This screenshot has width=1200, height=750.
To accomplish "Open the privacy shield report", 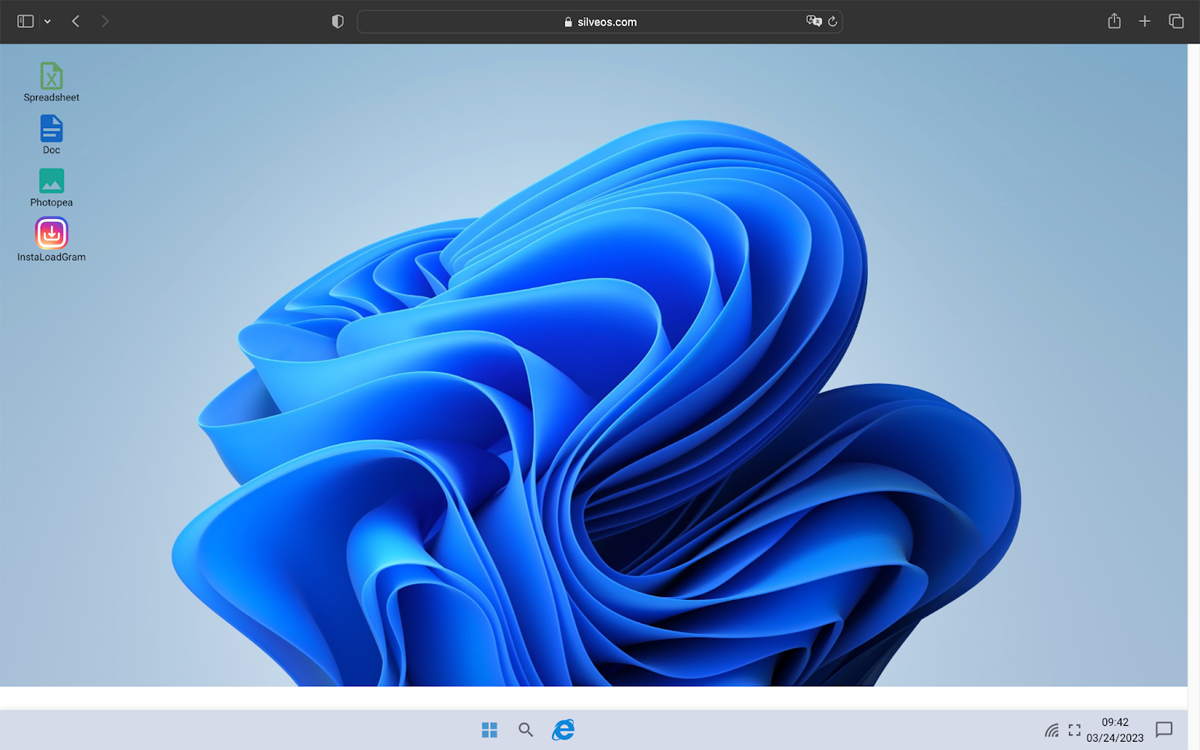I will pos(338,21).
